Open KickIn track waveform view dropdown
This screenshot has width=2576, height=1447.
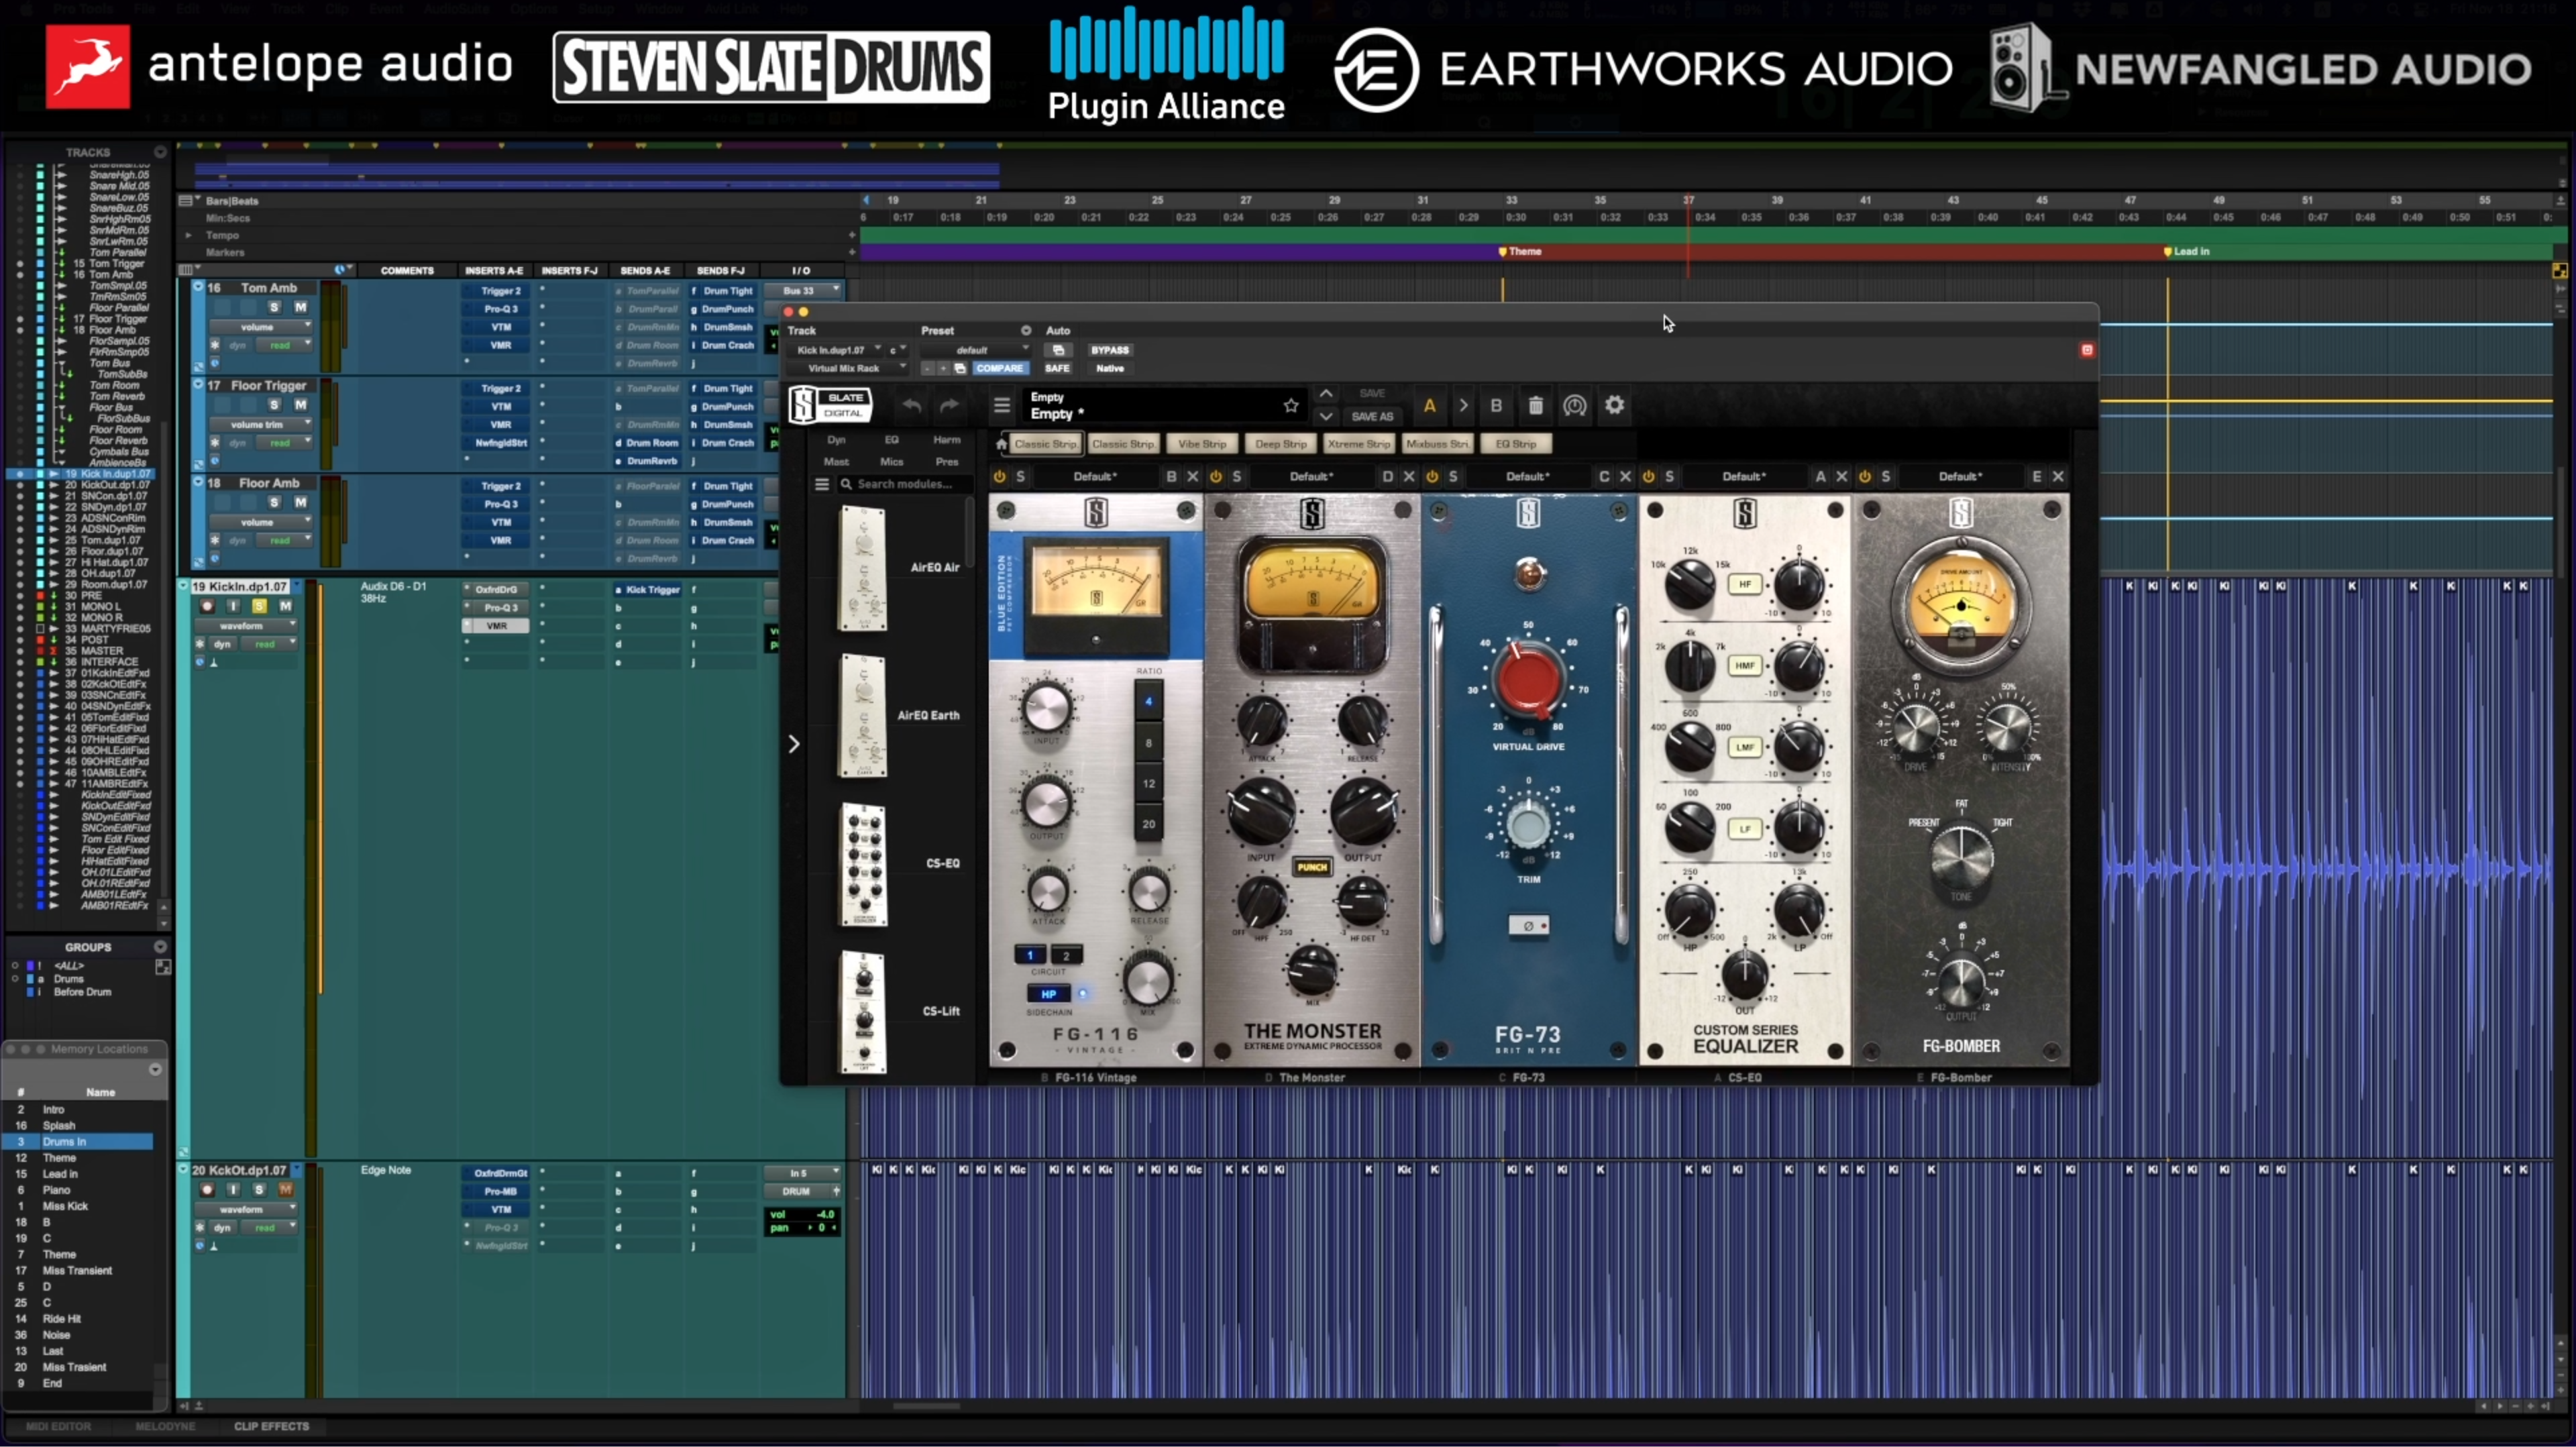click(245, 625)
